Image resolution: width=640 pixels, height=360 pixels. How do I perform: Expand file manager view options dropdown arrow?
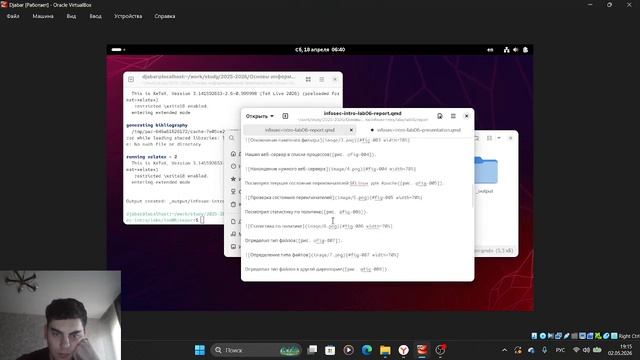click(499, 138)
